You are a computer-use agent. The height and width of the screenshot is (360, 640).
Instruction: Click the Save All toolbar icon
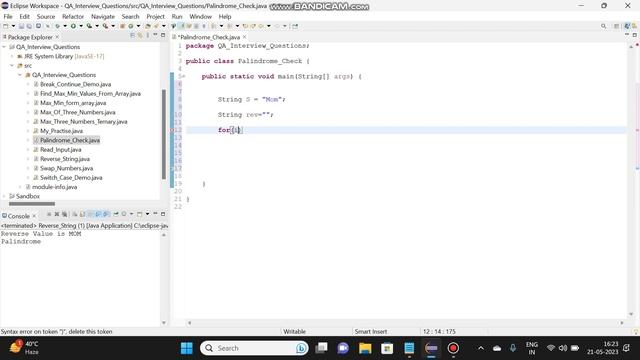point(29,26)
